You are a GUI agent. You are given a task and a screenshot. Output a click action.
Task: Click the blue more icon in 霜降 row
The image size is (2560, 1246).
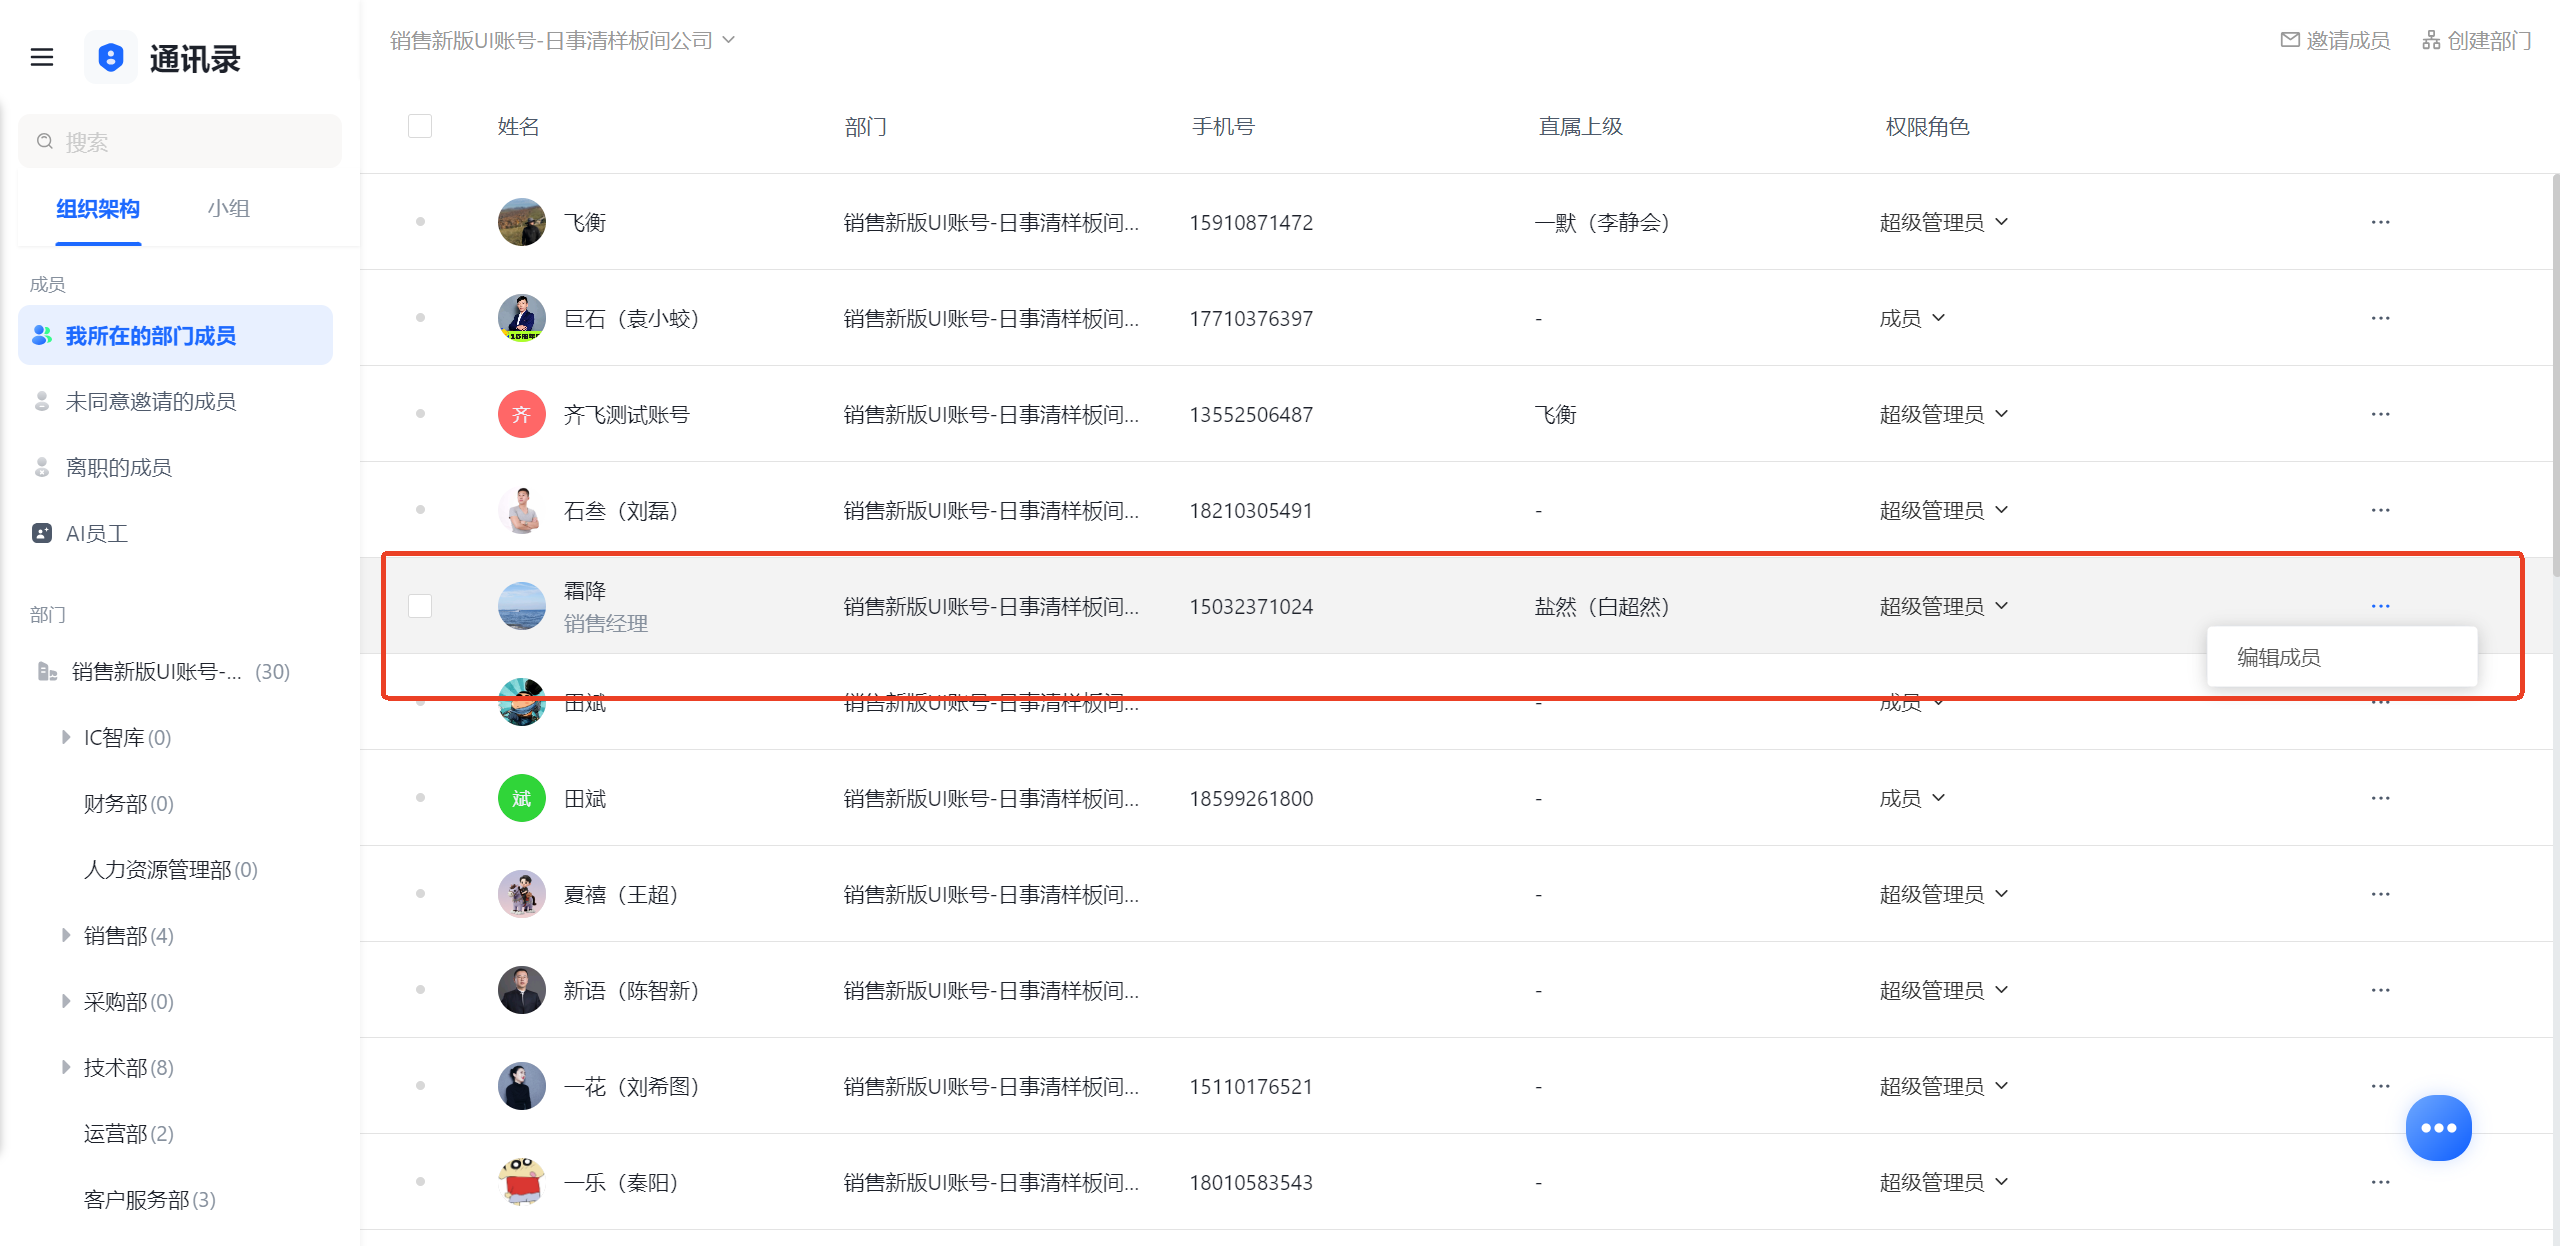click(x=2380, y=606)
